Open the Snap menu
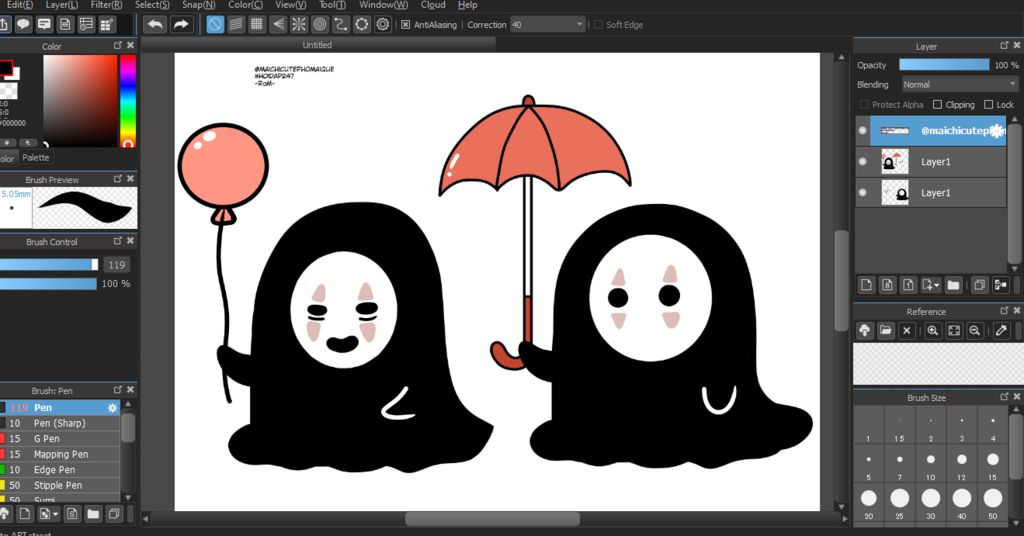The width and height of the screenshot is (1024, 536). [x=199, y=5]
